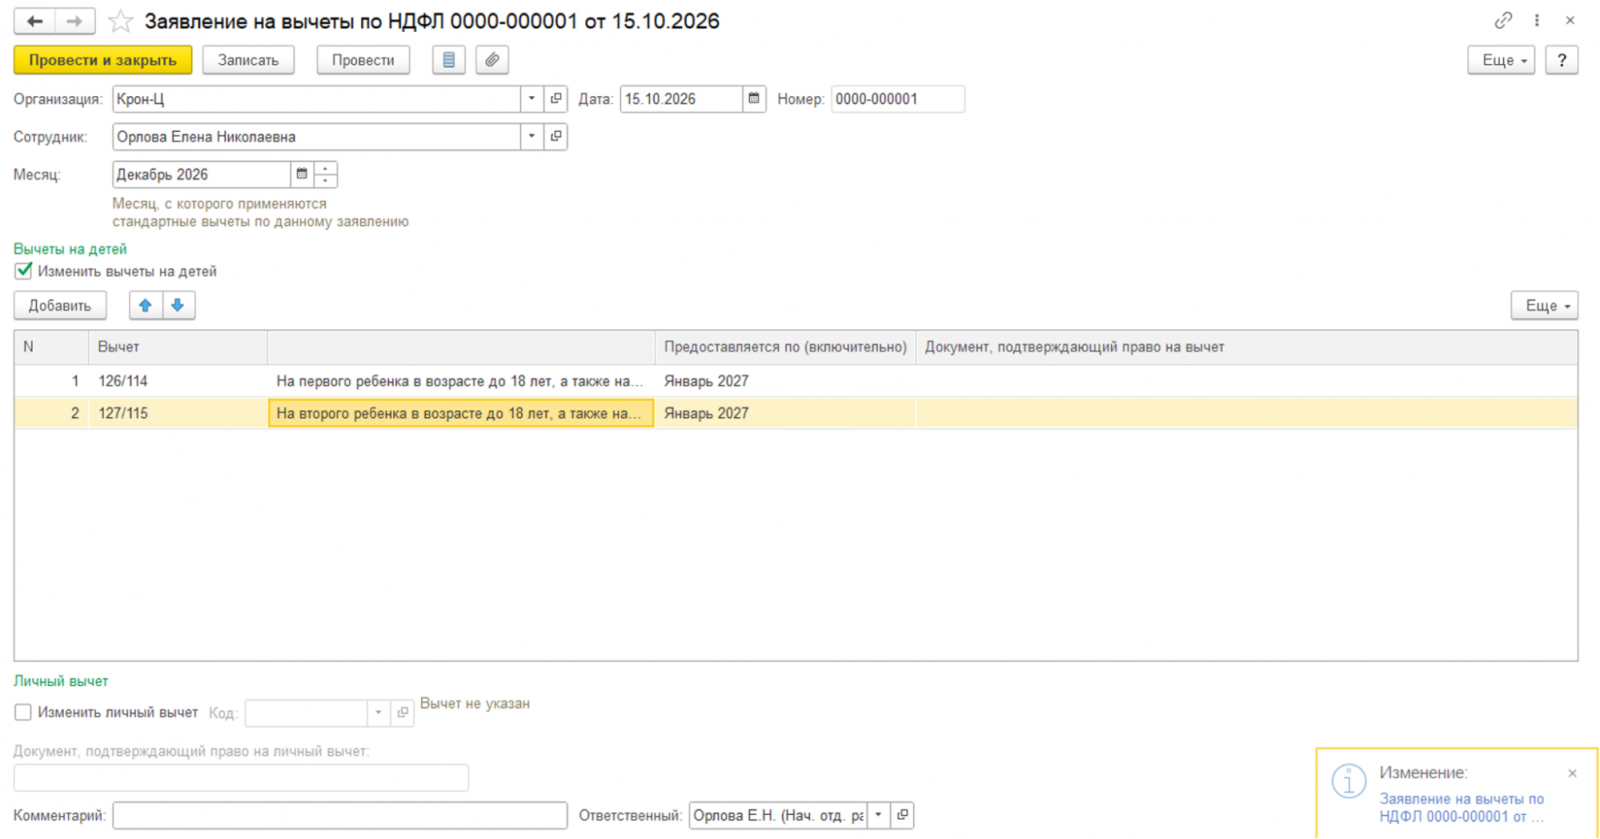Copy link to this document icon

(1503, 20)
